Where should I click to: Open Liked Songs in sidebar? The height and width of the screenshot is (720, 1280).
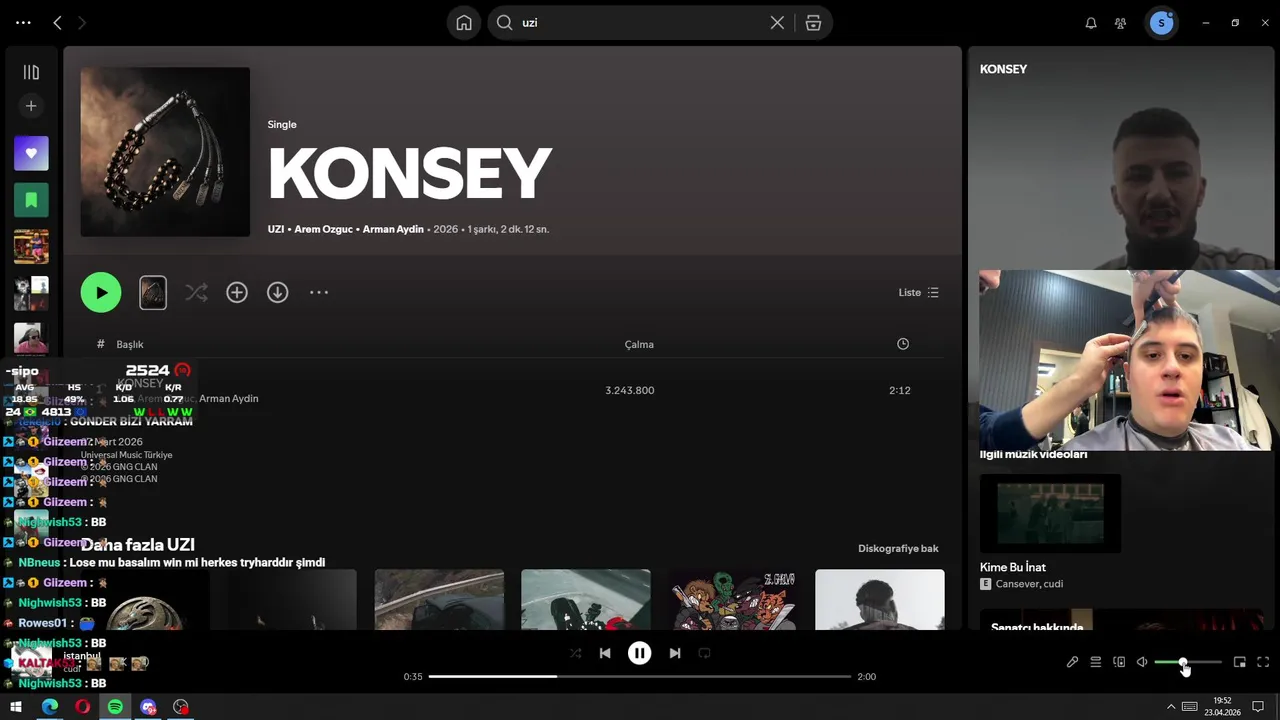click(31, 153)
